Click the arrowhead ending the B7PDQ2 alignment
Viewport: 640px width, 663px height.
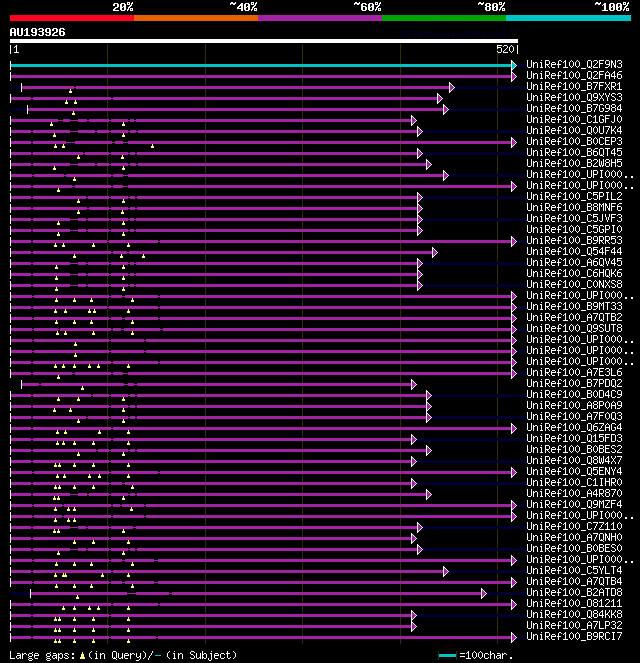414,384
